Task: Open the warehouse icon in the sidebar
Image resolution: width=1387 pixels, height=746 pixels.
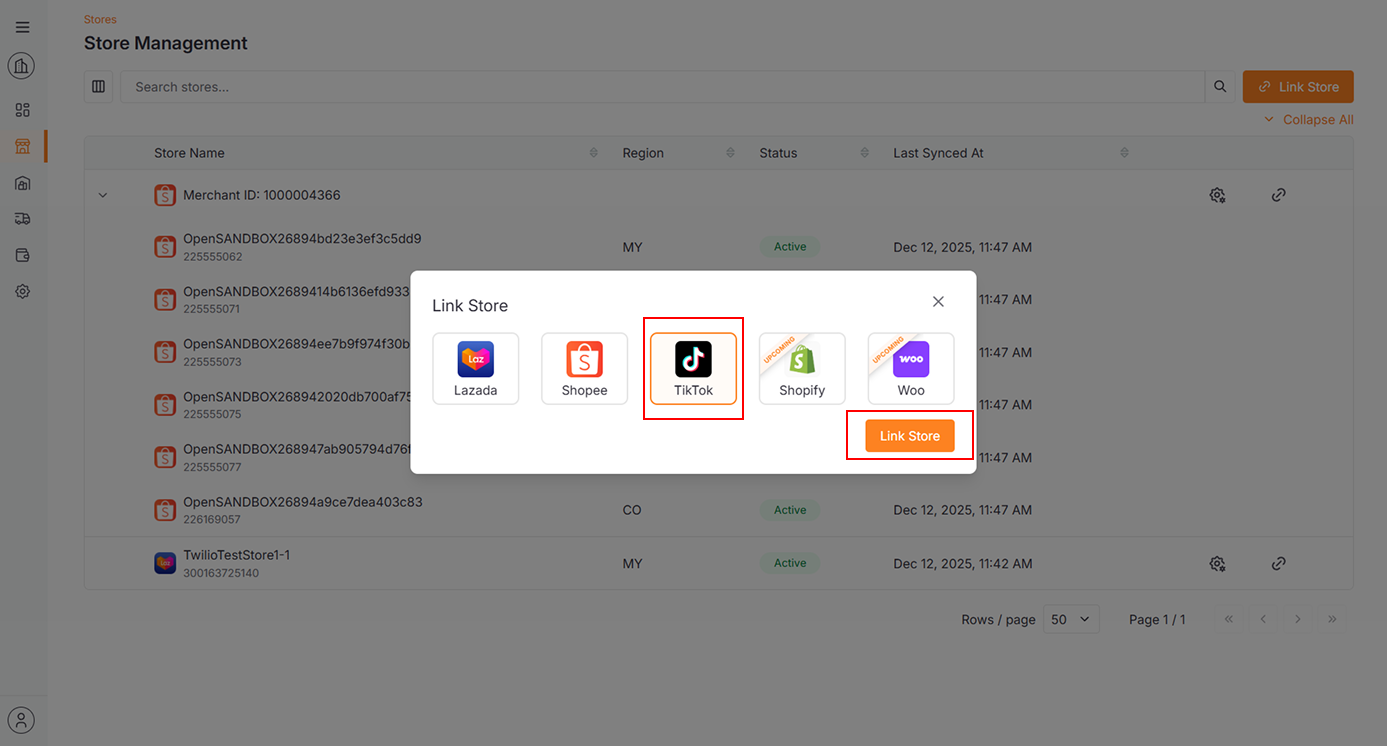Action: coord(22,183)
